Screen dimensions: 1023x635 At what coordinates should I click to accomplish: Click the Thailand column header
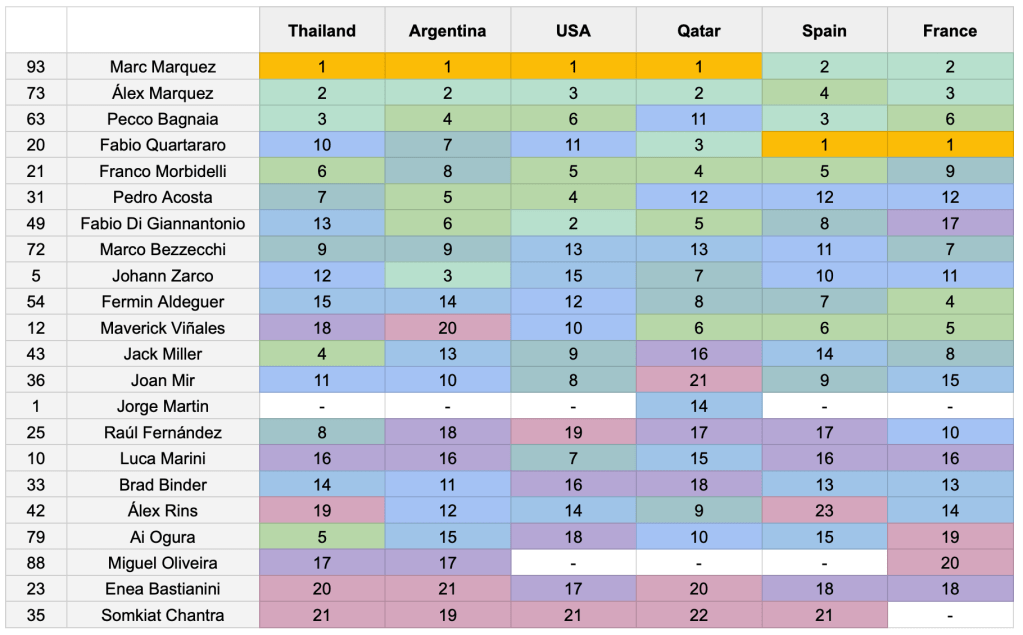tap(322, 31)
